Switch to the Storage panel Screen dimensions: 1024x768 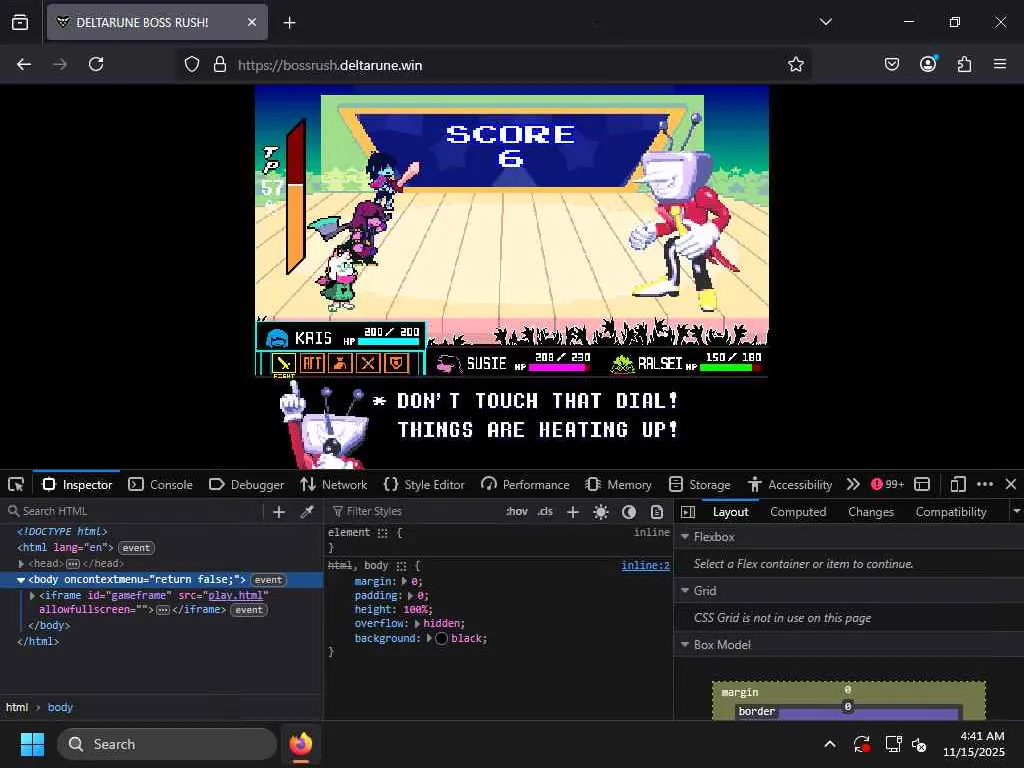point(699,485)
